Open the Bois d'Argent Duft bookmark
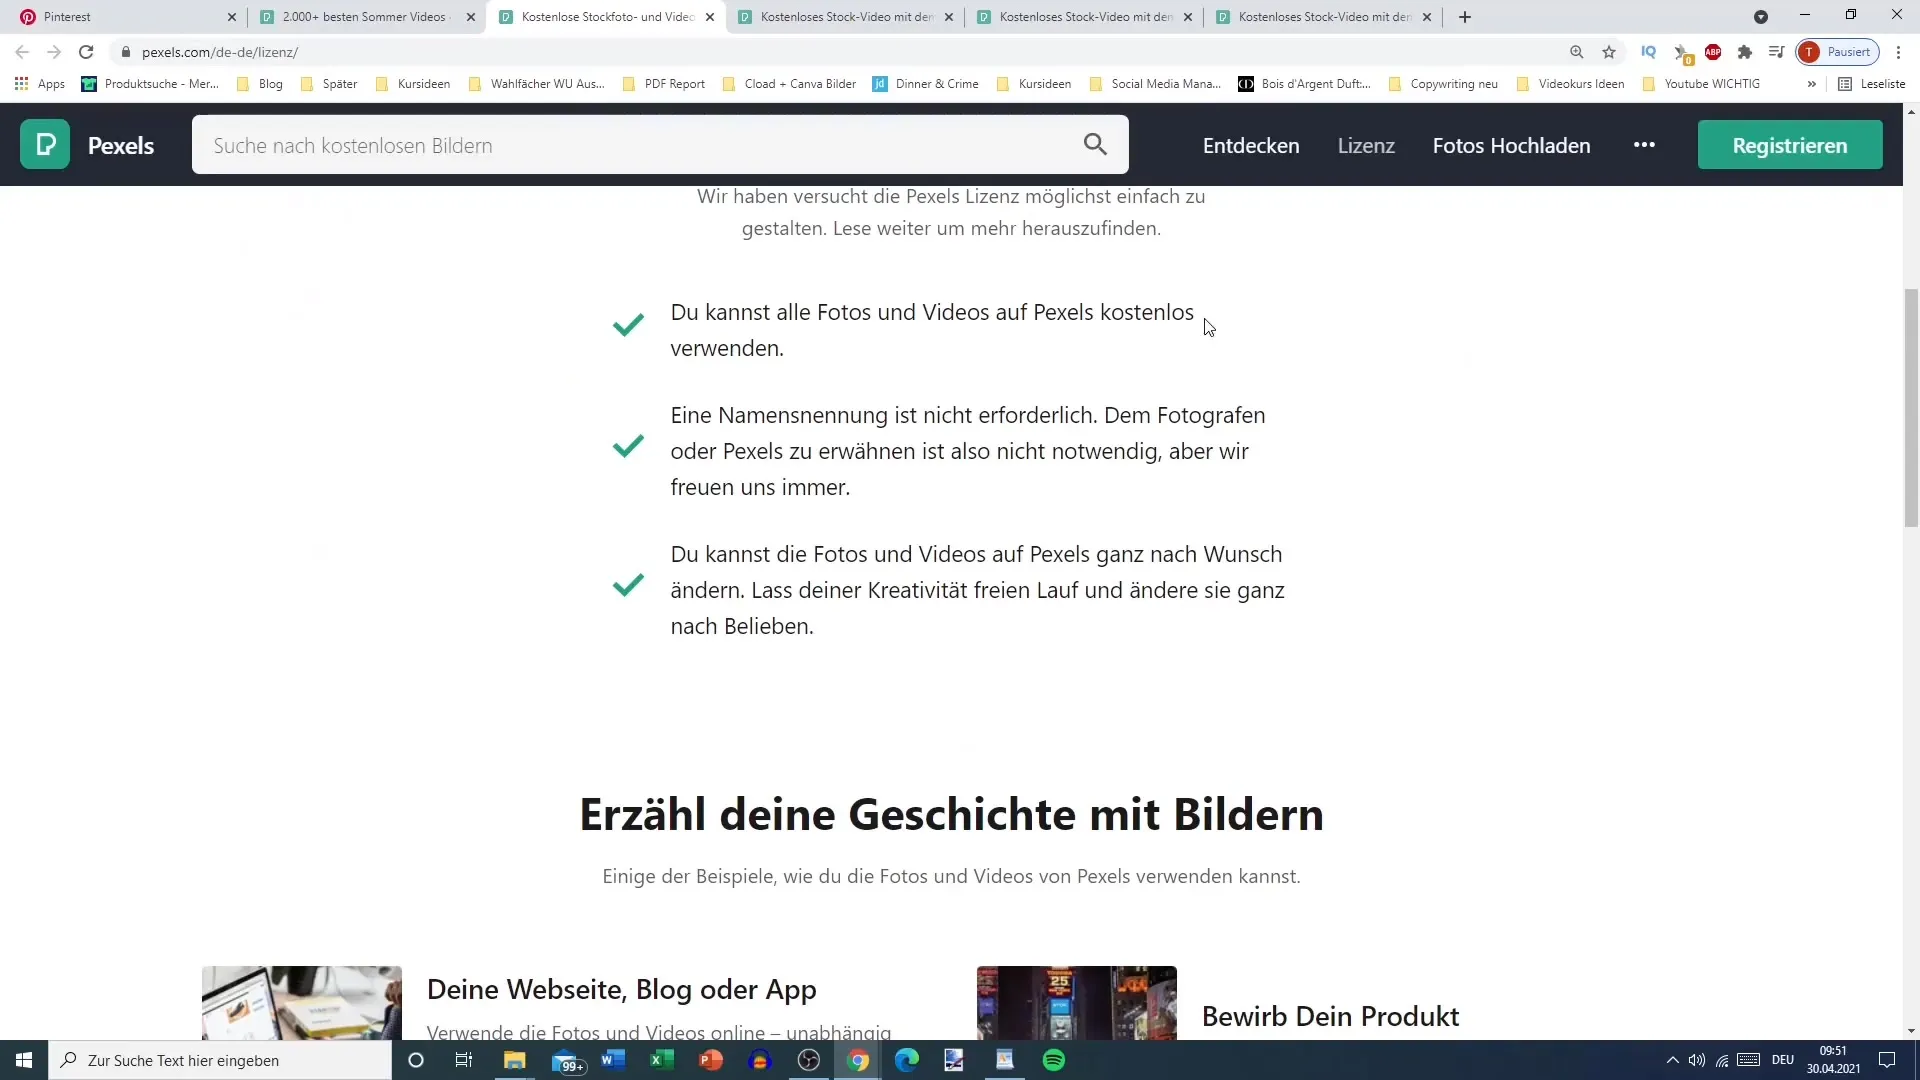The image size is (1920, 1080). 1305,84
